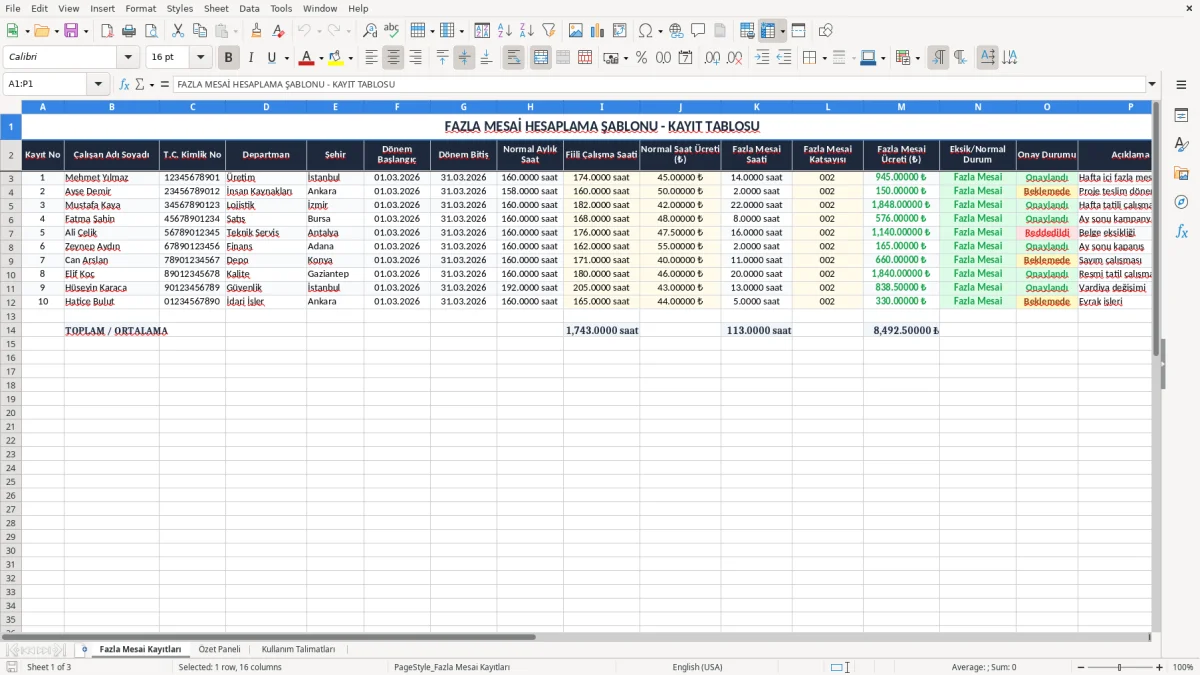Open Print Preview from the toolbar
Image resolution: width=1200 pixels, height=675 pixels.
click(x=151, y=31)
